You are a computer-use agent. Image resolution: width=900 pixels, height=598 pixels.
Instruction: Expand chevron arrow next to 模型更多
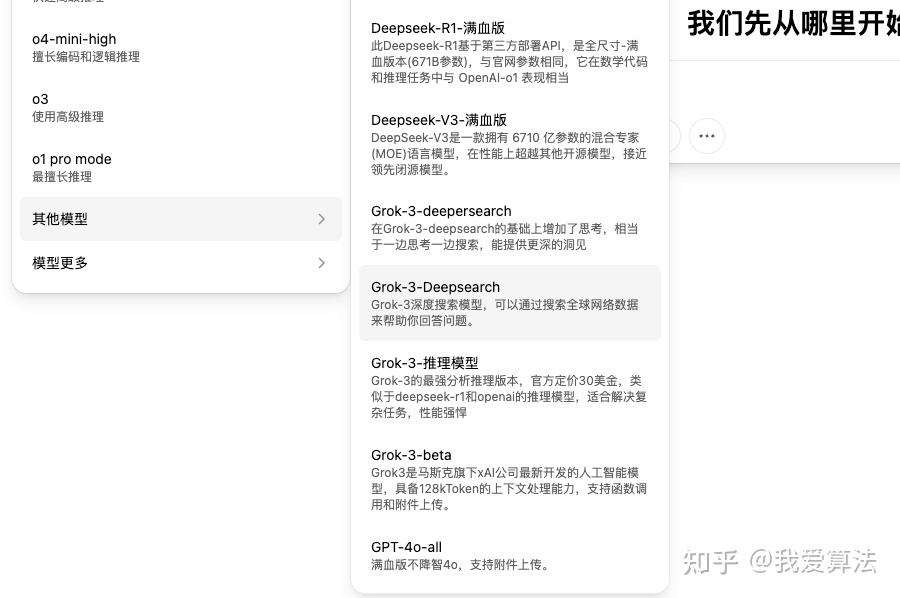pos(321,263)
